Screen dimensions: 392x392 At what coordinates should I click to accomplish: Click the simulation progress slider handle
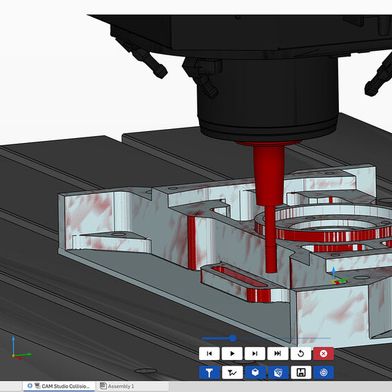coord(233,339)
